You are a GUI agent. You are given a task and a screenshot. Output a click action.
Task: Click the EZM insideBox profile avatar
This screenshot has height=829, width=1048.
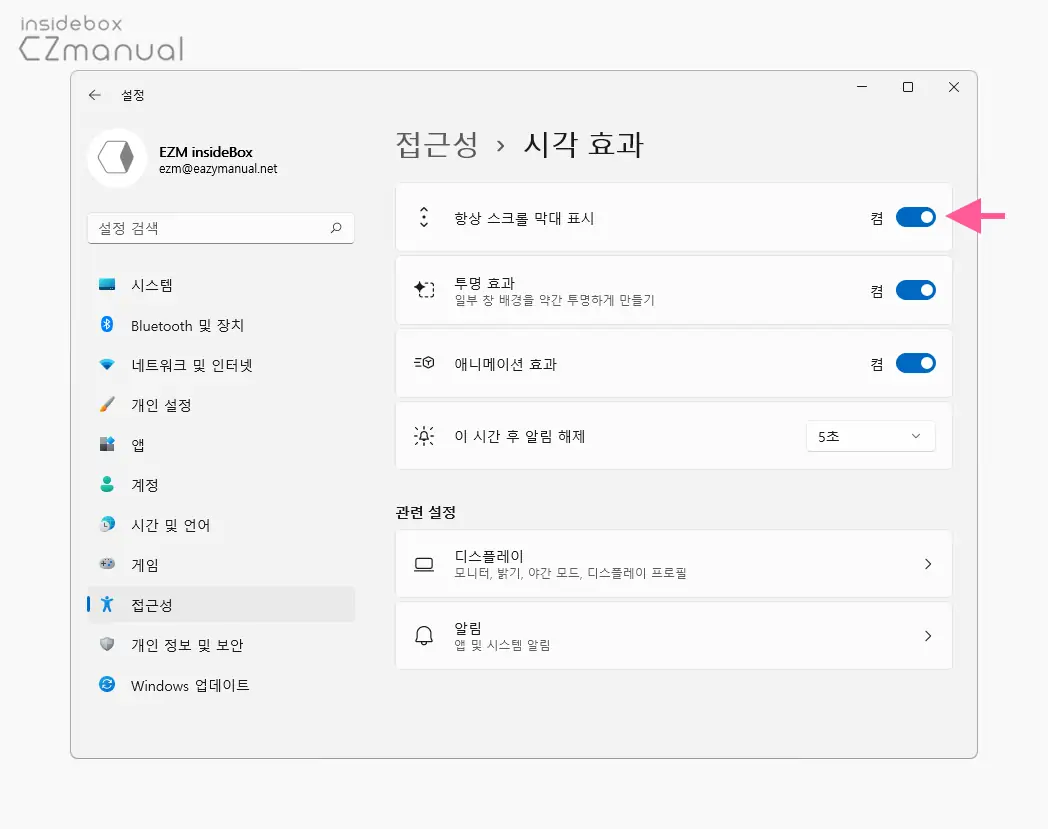click(x=117, y=158)
